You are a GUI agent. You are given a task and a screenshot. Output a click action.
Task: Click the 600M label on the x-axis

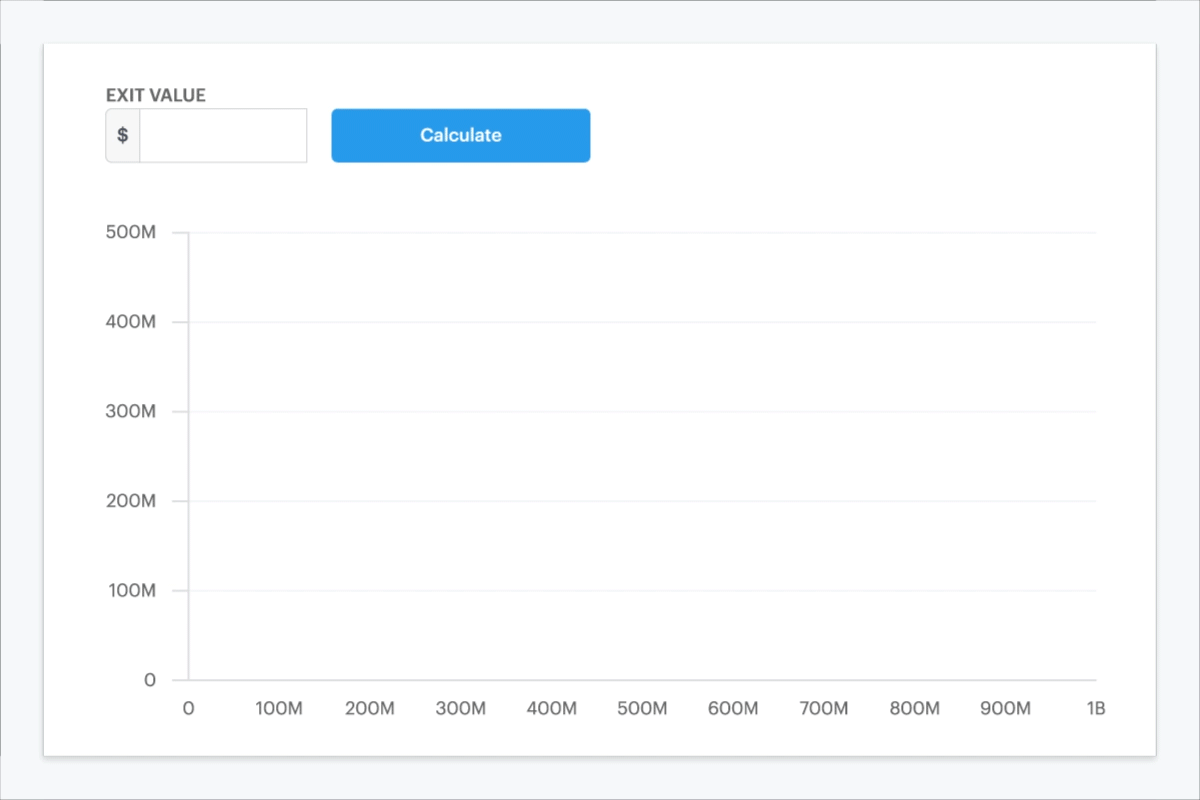(x=732, y=708)
